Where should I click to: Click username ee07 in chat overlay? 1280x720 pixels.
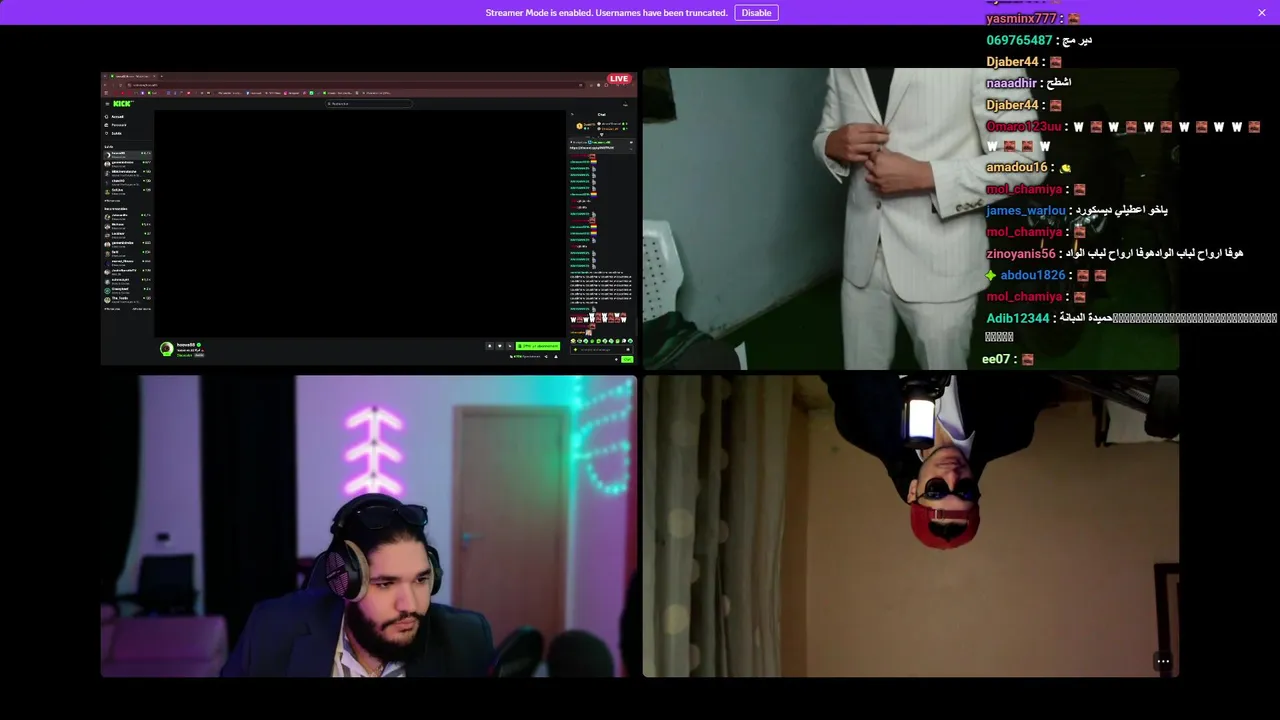(996, 359)
